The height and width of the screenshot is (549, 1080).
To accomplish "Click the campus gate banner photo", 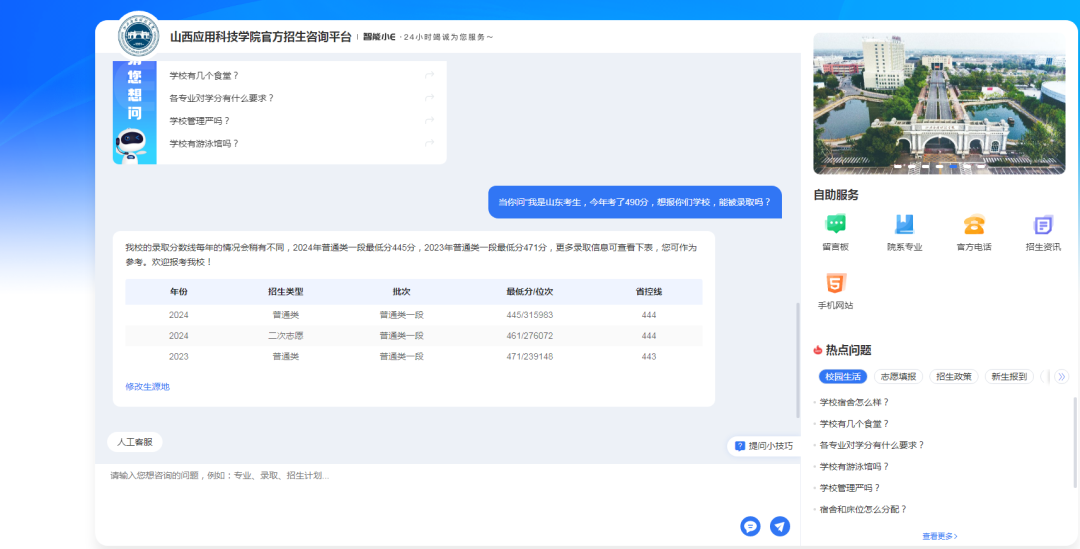I will click(938, 103).
